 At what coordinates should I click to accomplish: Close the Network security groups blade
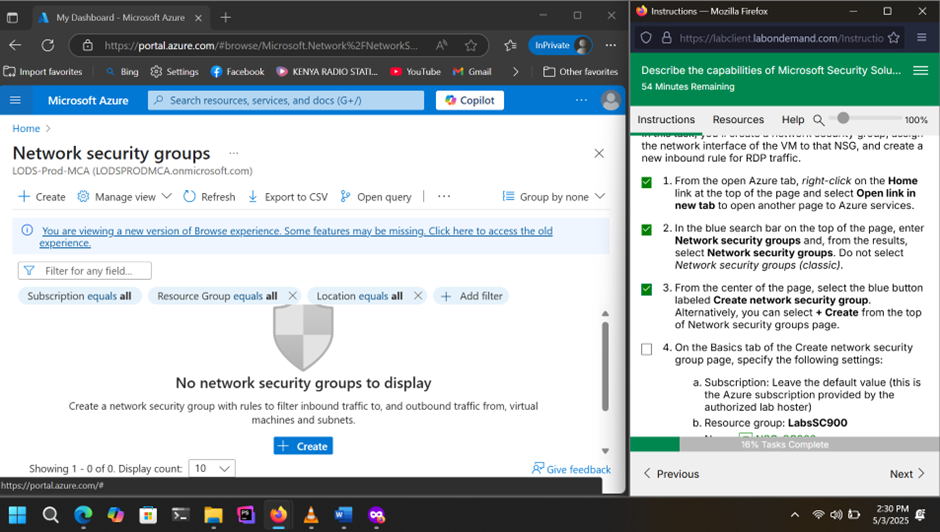pyautogui.click(x=599, y=154)
